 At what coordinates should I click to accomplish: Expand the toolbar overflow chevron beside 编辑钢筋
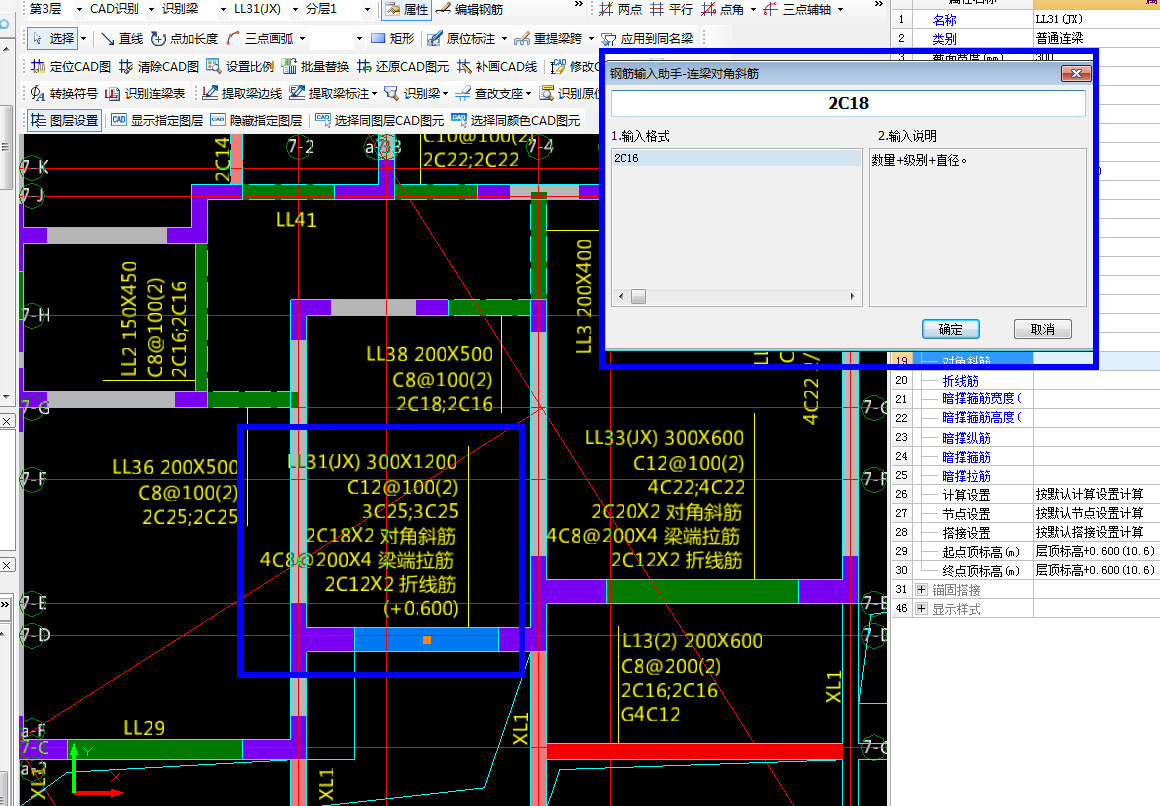click(578, 5)
